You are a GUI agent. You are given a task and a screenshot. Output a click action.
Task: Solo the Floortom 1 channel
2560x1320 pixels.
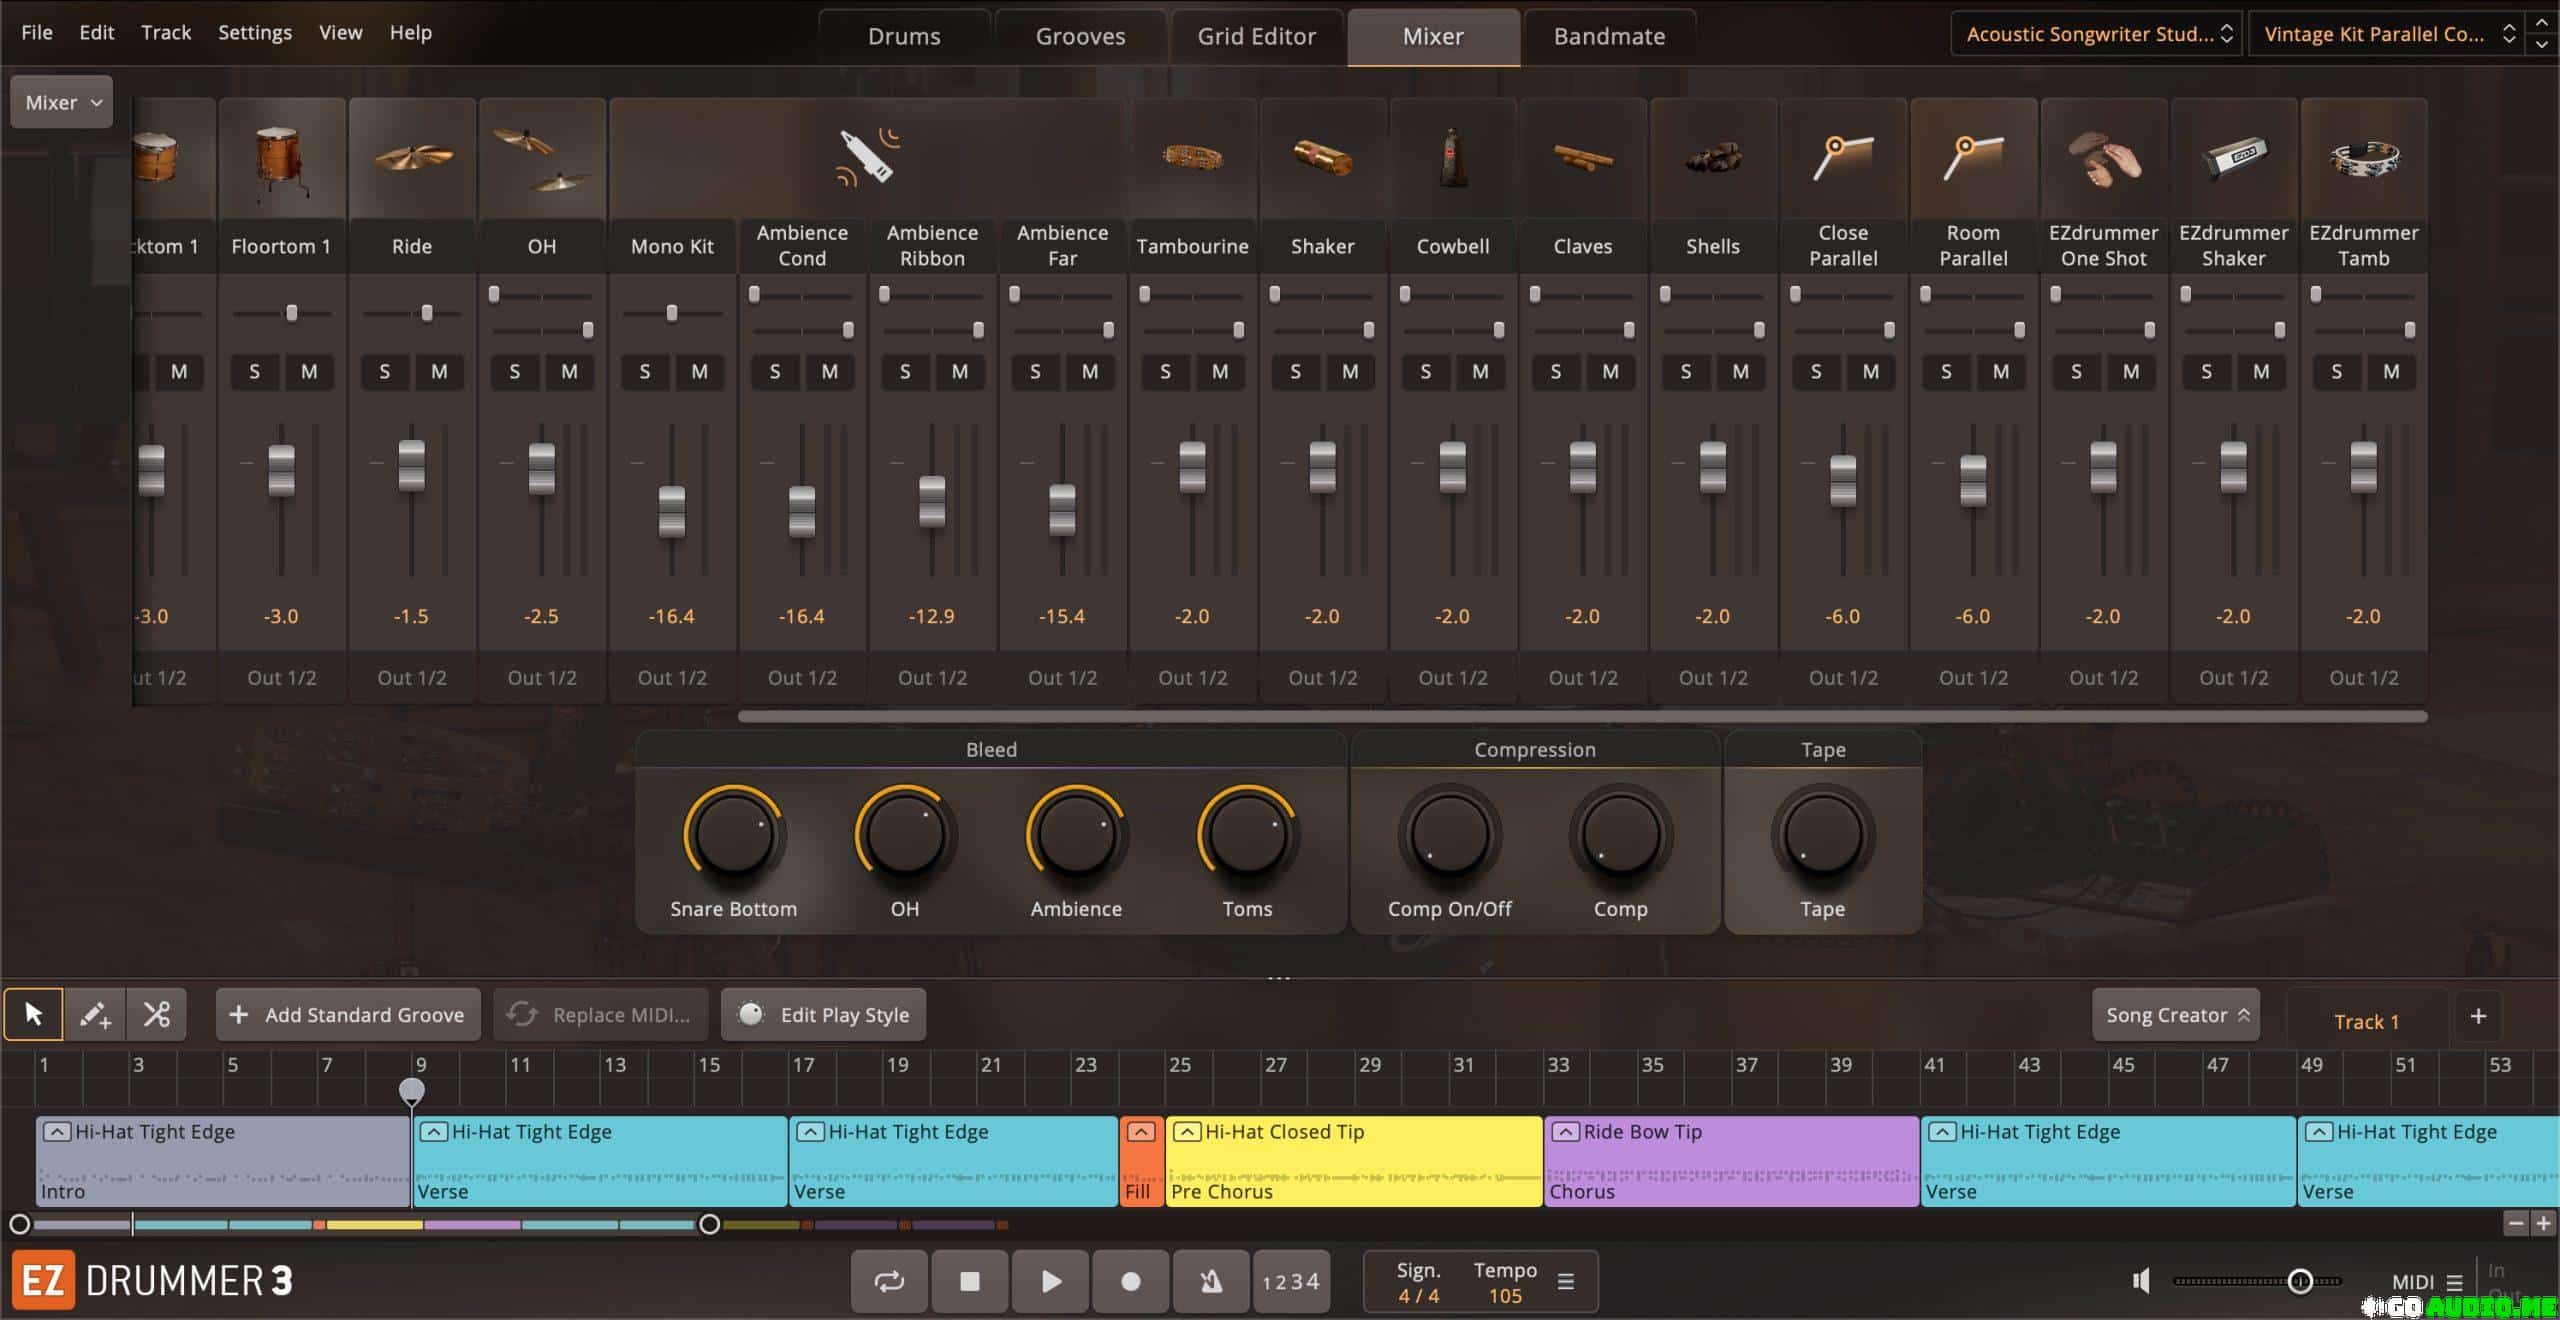coord(254,372)
